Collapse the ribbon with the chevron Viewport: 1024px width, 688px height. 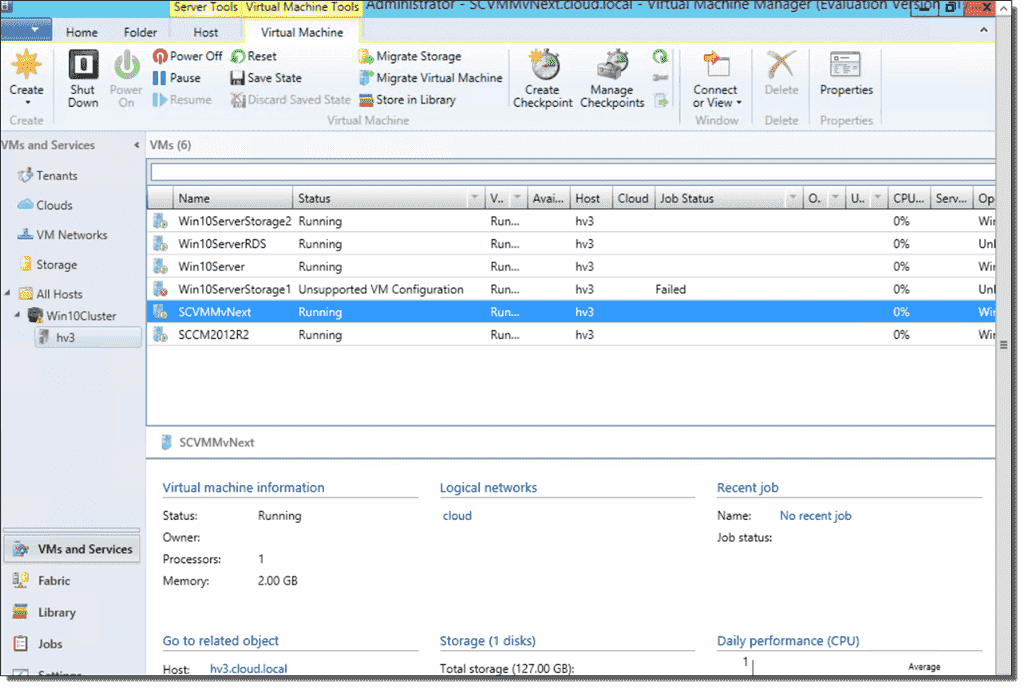(x=984, y=30)
